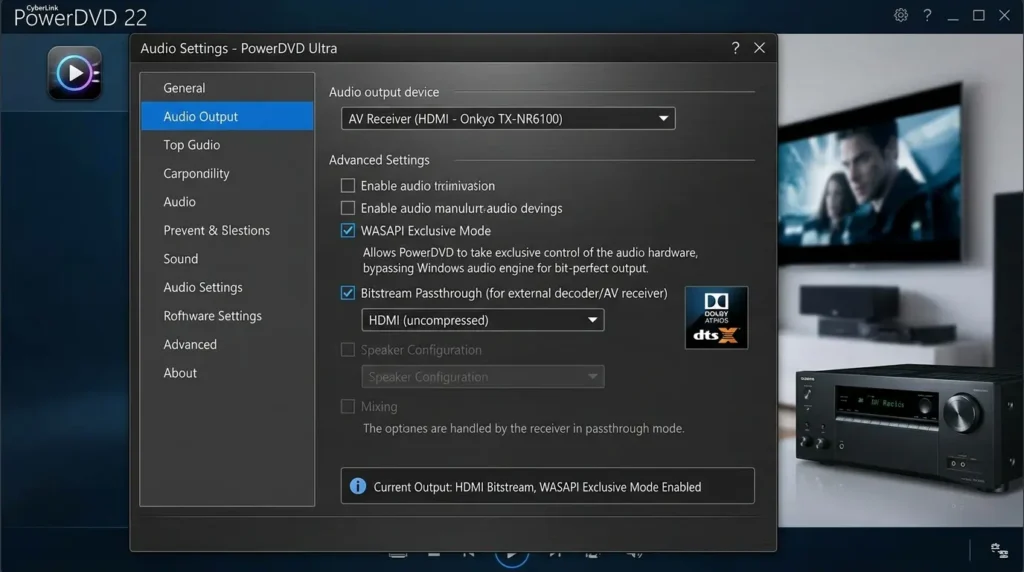Expand the HDMI (uncompressed) dropdown

(483, 320)
